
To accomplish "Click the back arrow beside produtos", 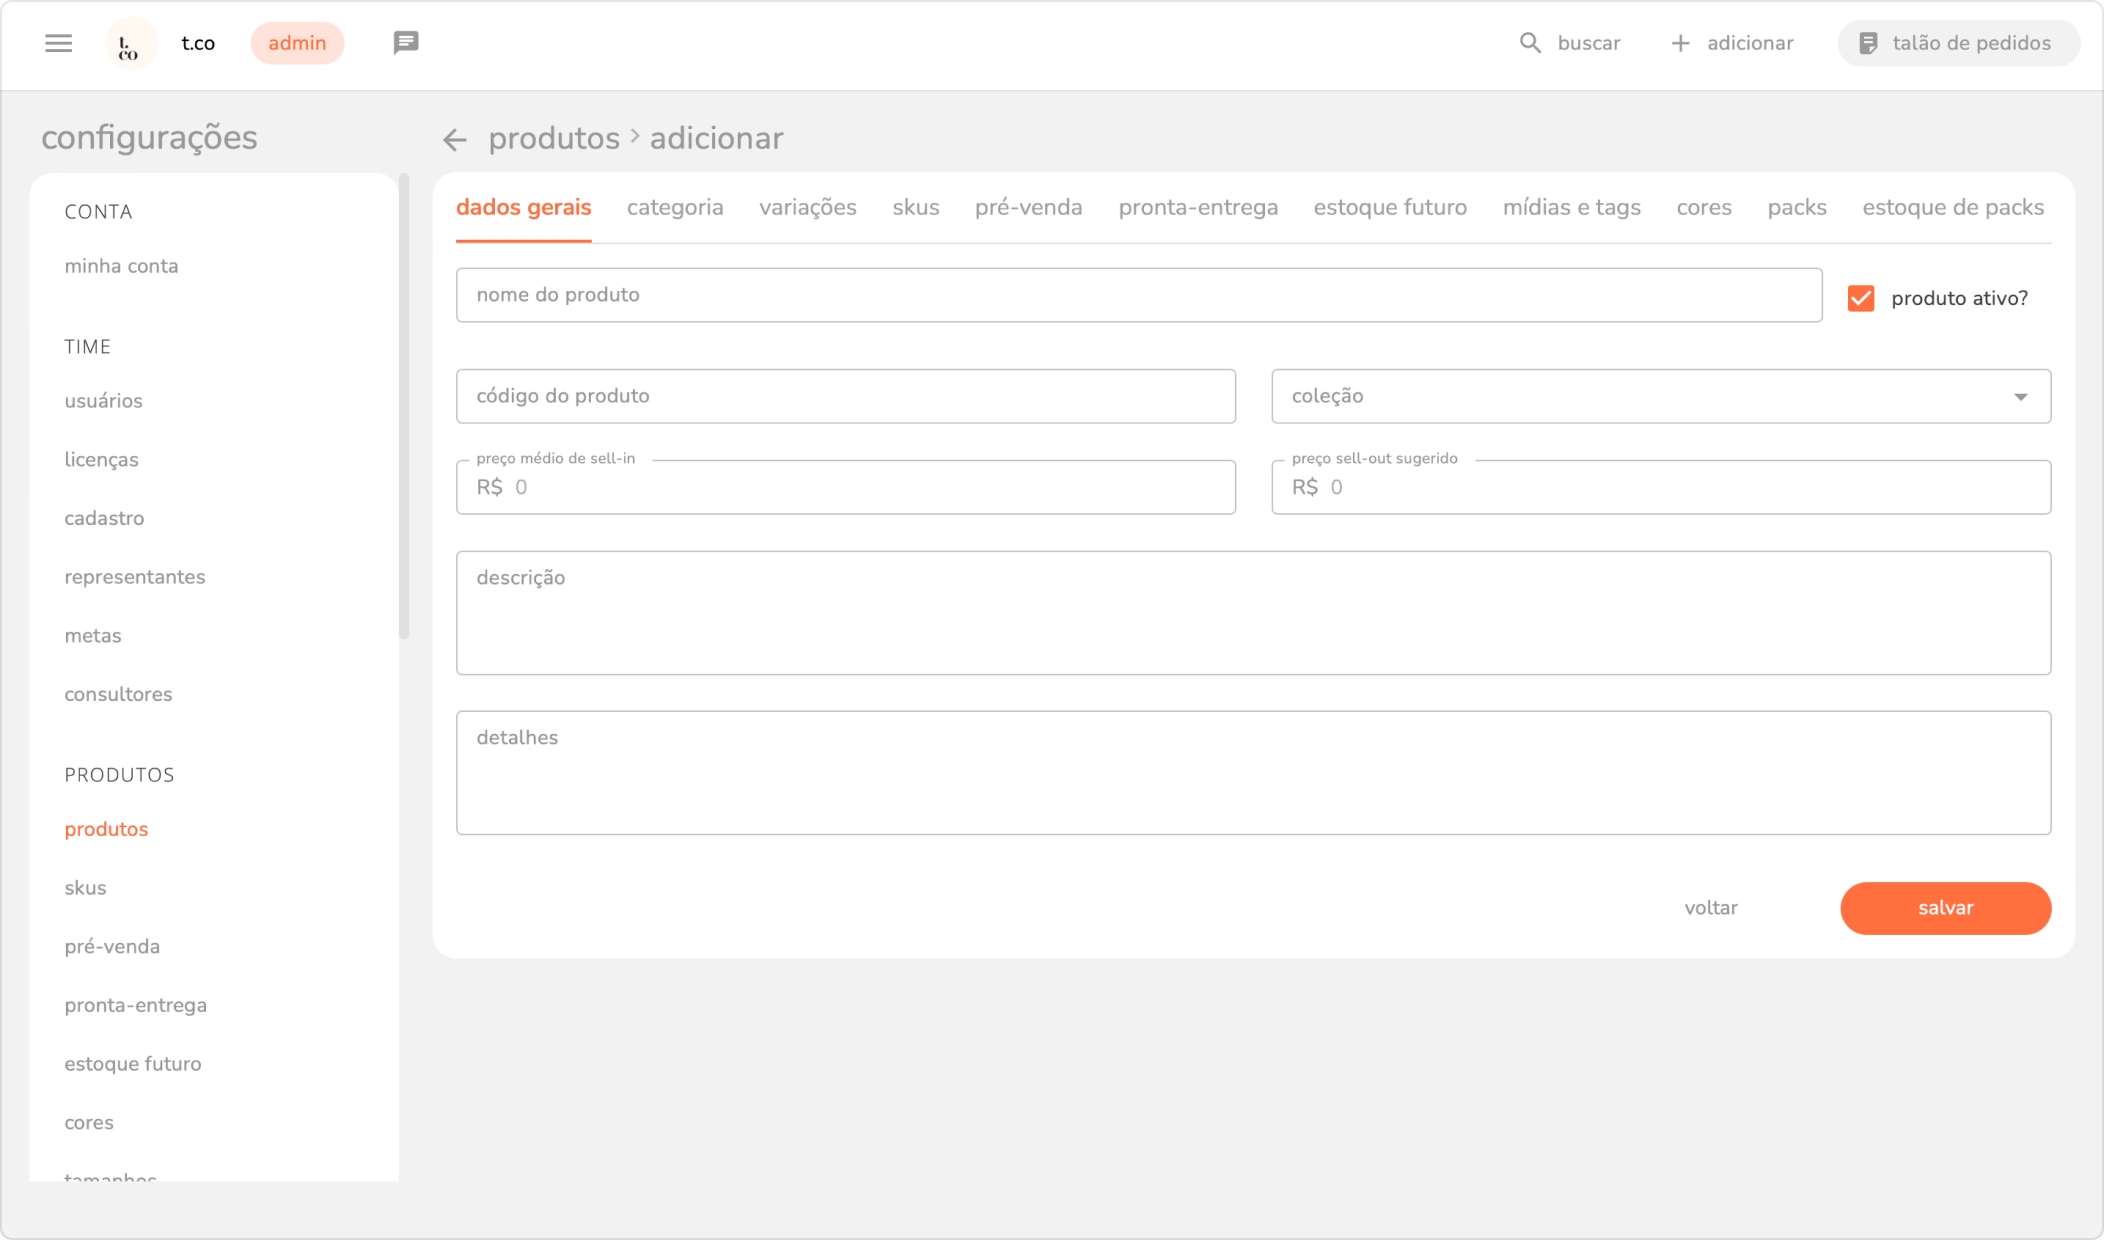I will pos(455,139).
